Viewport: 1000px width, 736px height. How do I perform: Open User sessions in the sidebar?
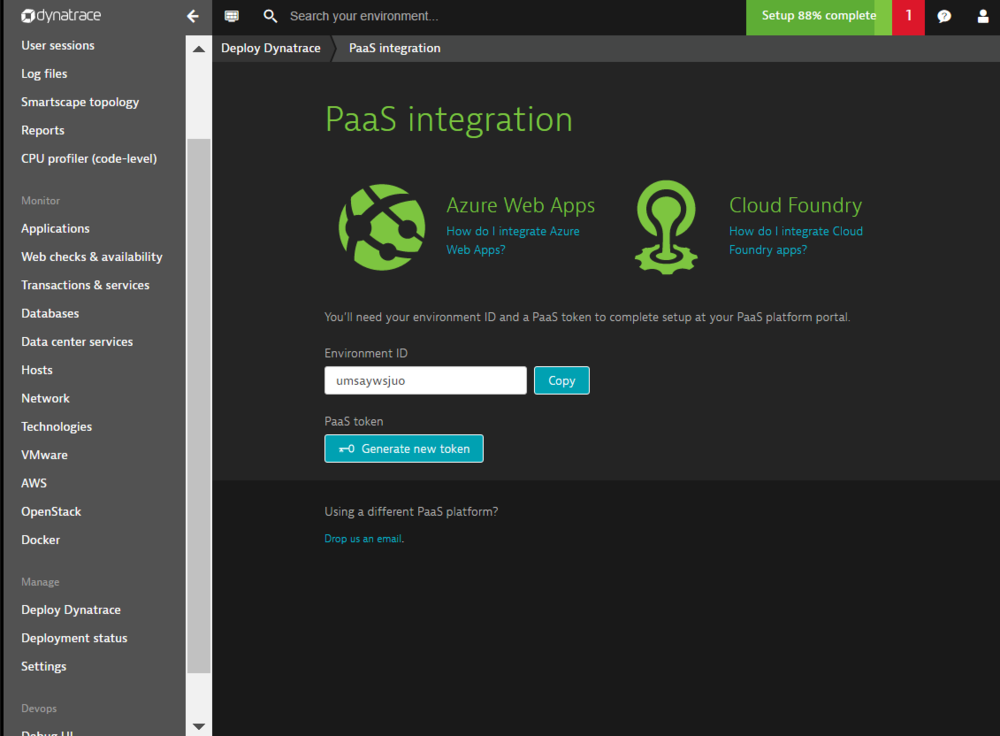[57, 45]
